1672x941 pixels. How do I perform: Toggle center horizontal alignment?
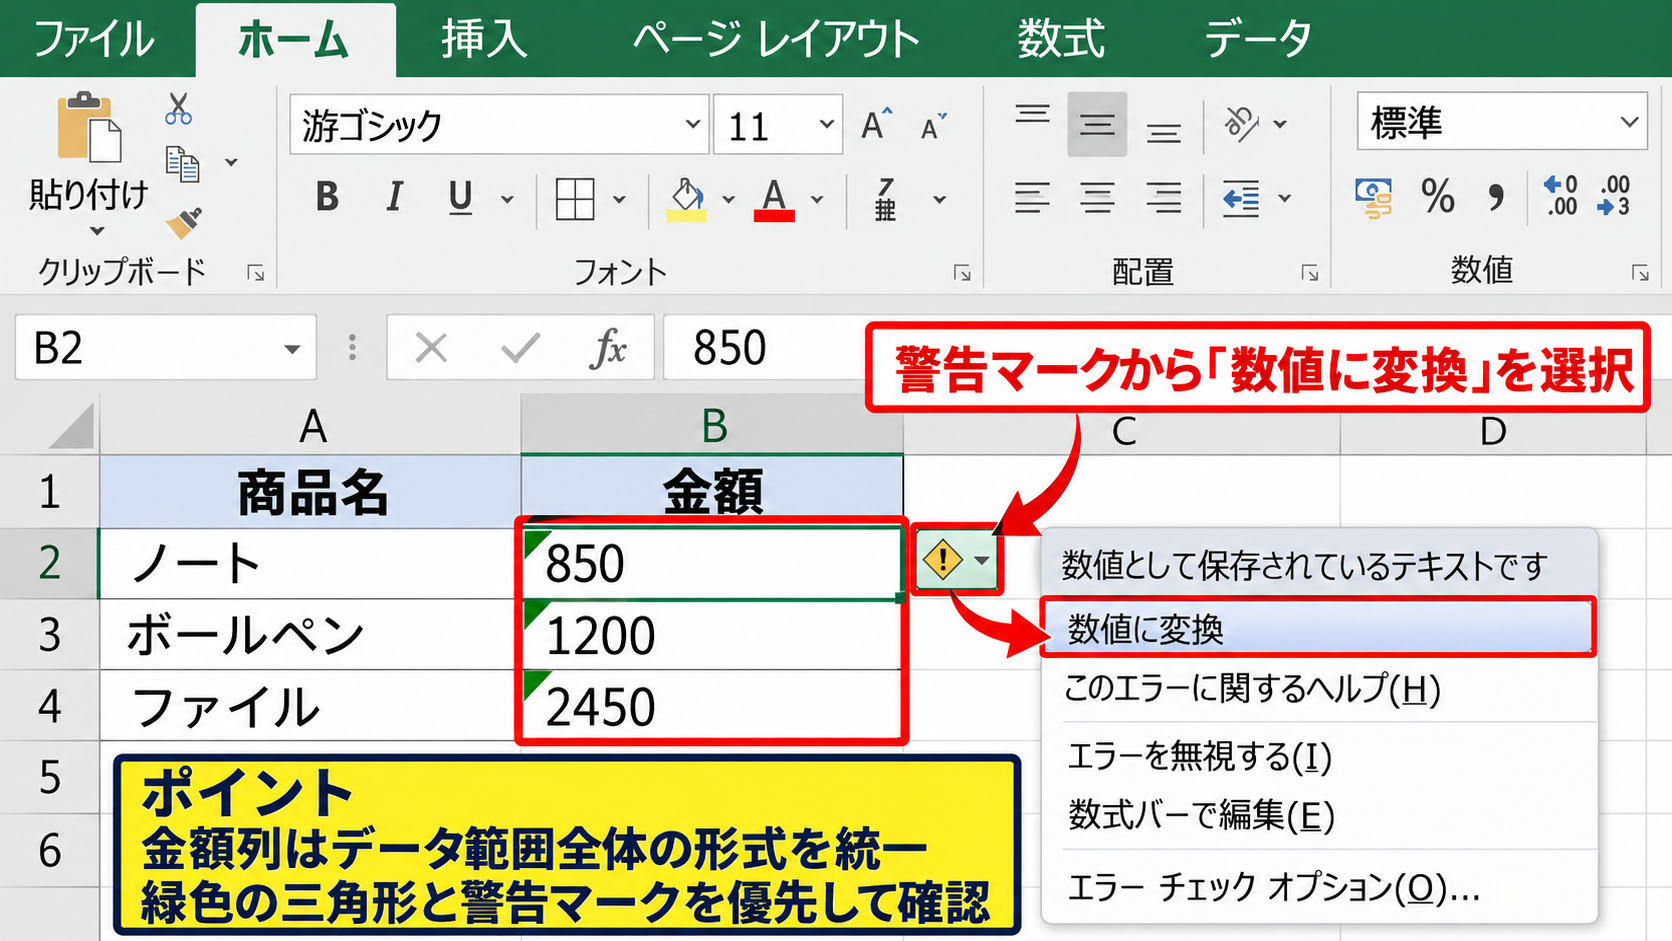[x=1097, y=198]
